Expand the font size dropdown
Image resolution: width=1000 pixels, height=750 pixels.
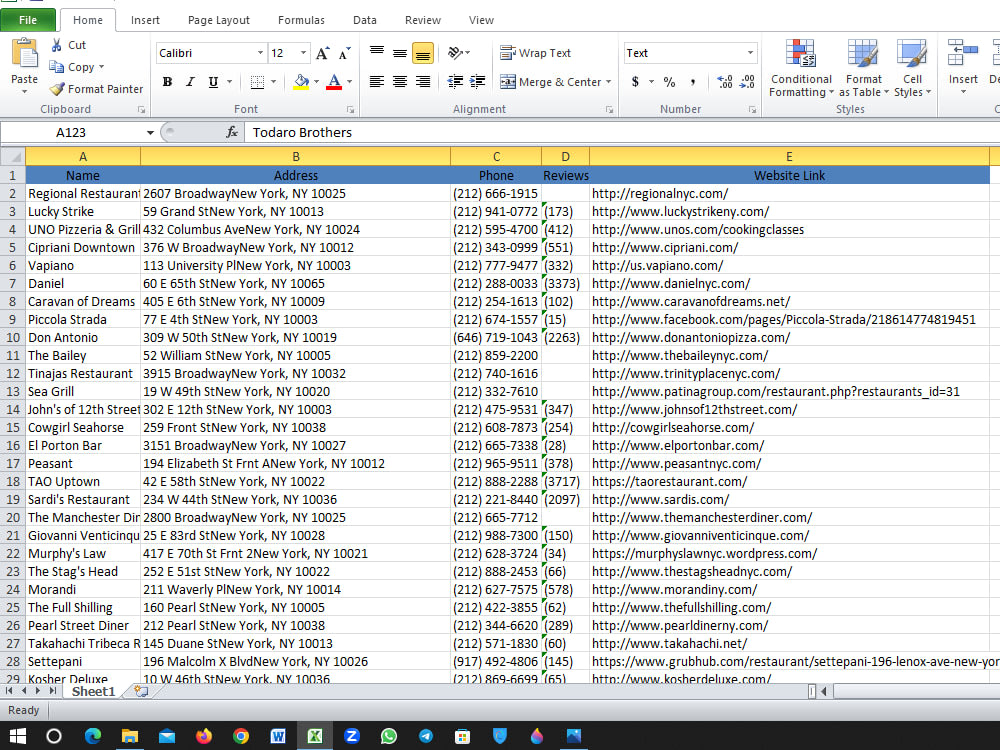(x=304, y=53)
